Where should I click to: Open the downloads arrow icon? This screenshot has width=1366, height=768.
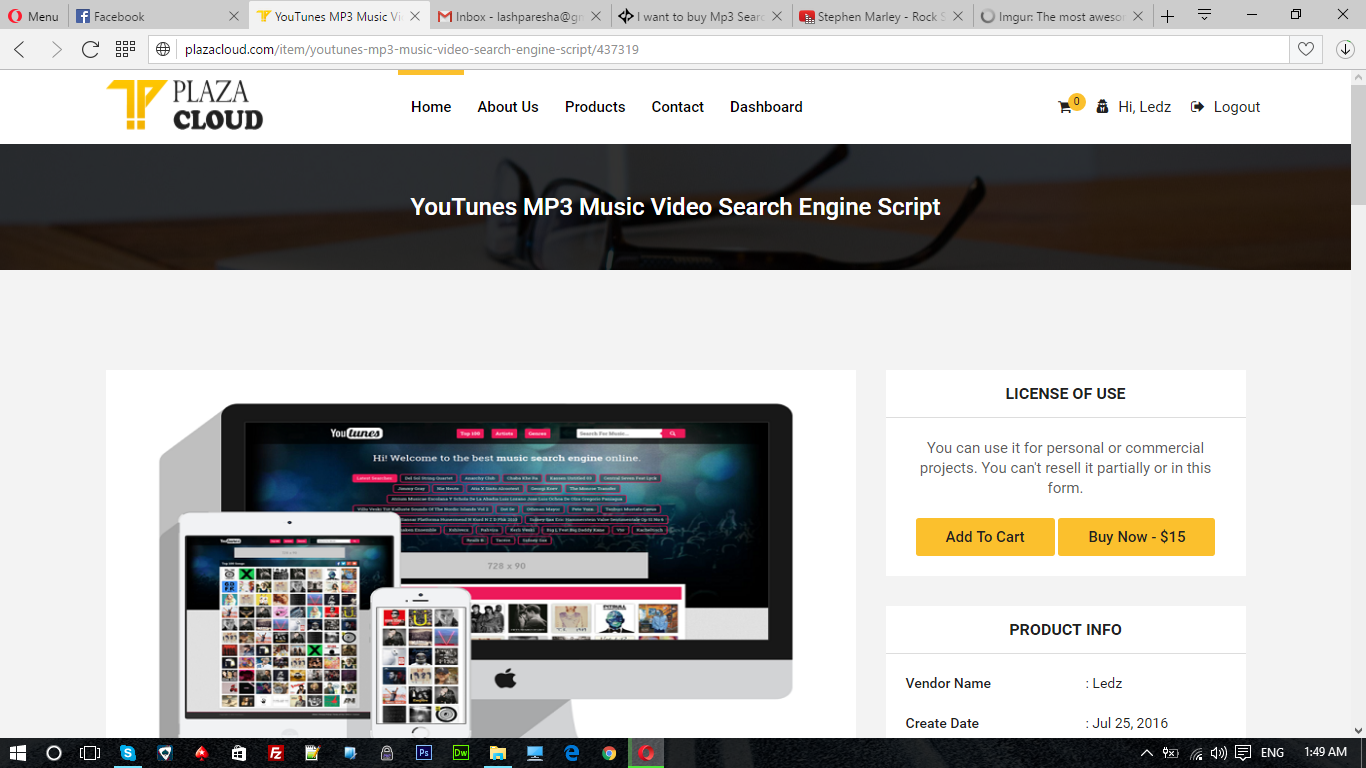click(x=1344, y=49)
